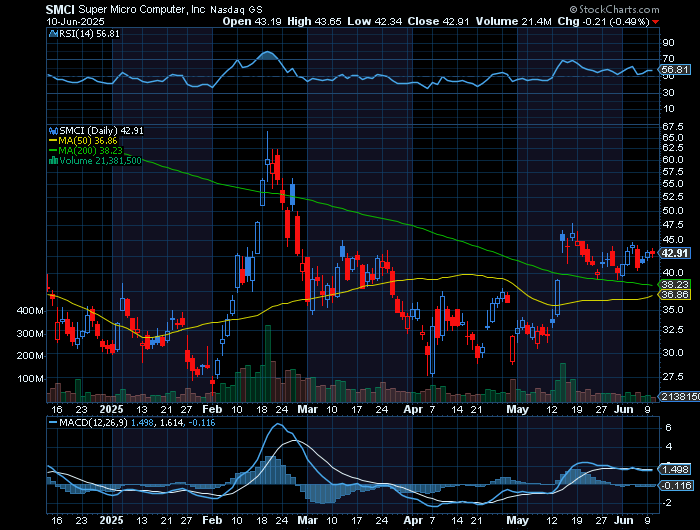The image size is (700, 530).
Task: Click the Super Micro Computer, Inc company name
Action: pyautogui.click(x=143, y=9)
